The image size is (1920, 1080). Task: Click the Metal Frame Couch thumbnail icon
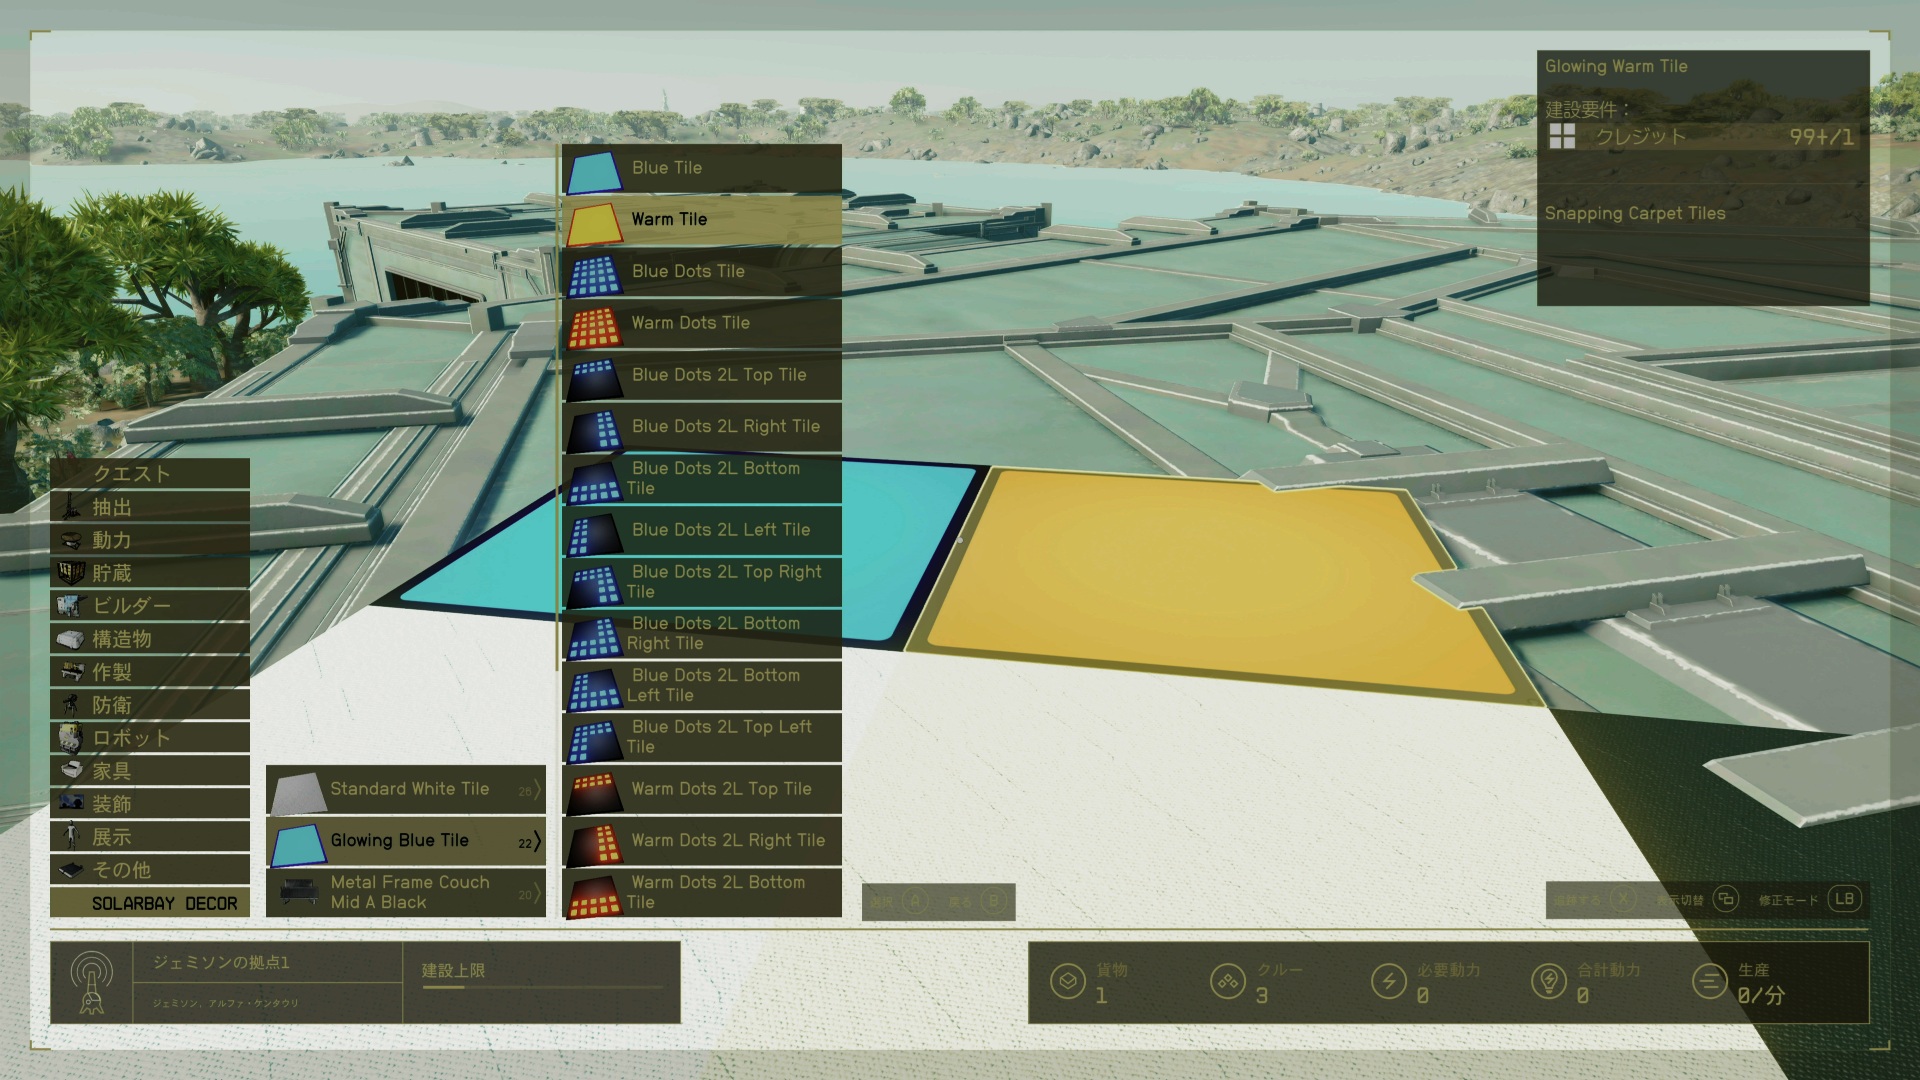click(299, 892)
